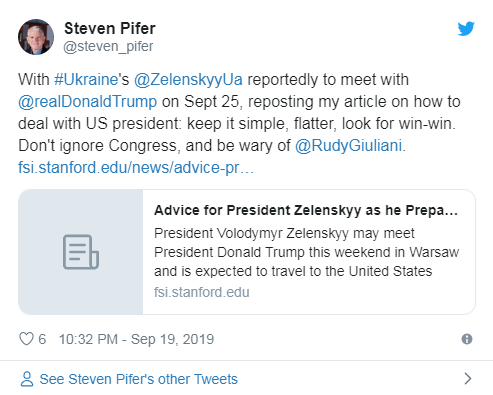Open the Advice for President Zelenskyy card title
This screenshot has height=395, width=493.
coord(306,210)
